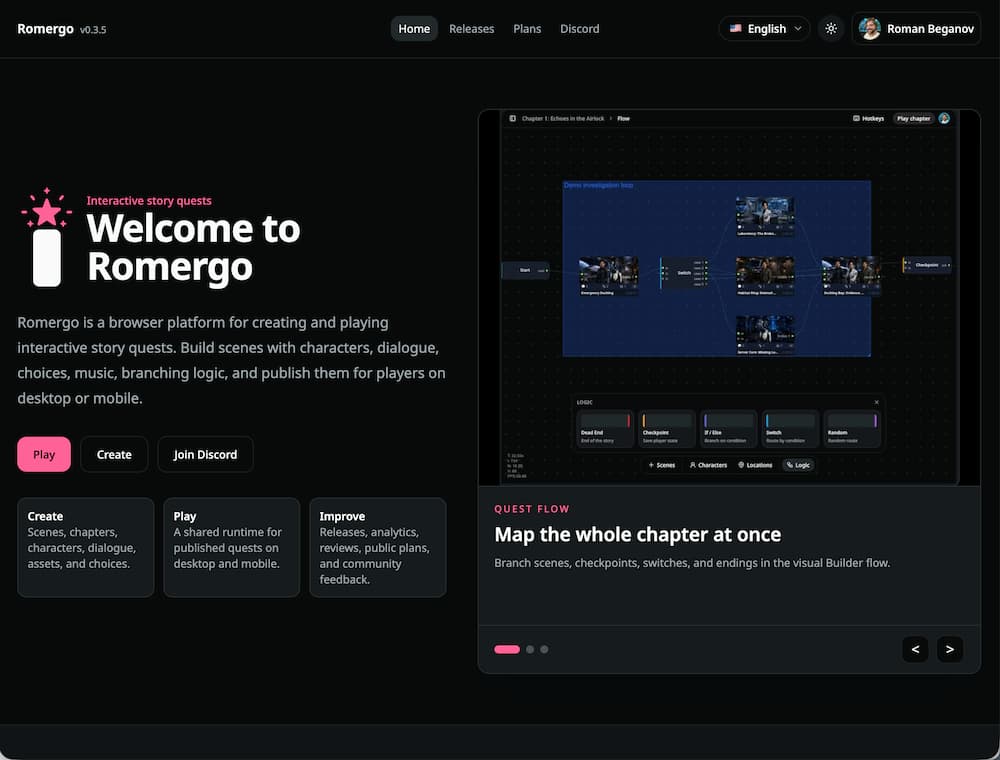This screenshot has width=1000, height=760.
Task: Click the "Romergo is a browser platform" paragraph
Action: (x=232, y=360)
